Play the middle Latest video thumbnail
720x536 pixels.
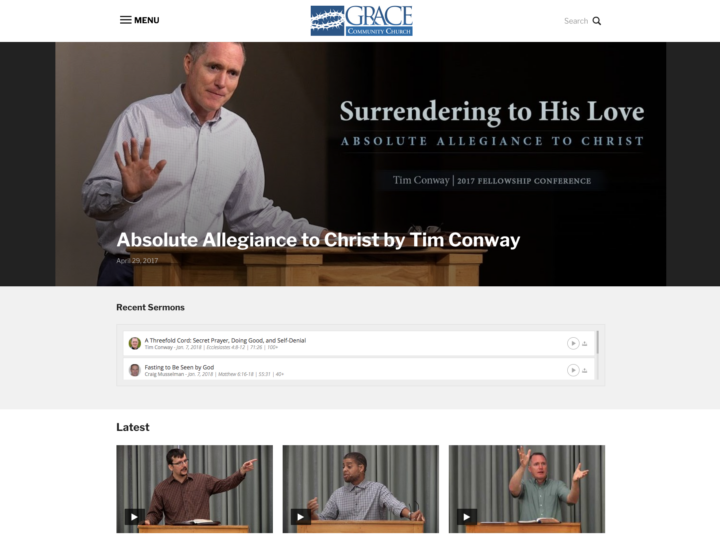coord(301,517)
